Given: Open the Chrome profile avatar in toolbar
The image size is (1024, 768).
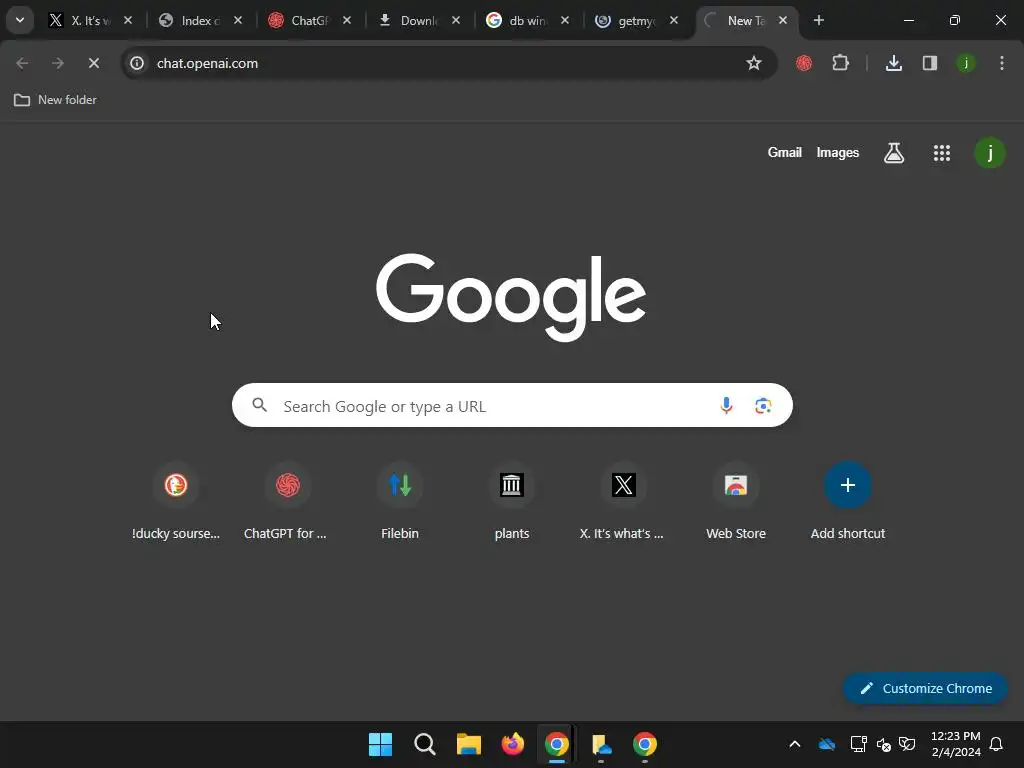Looking at the screenshot, I should coord(966,63).
